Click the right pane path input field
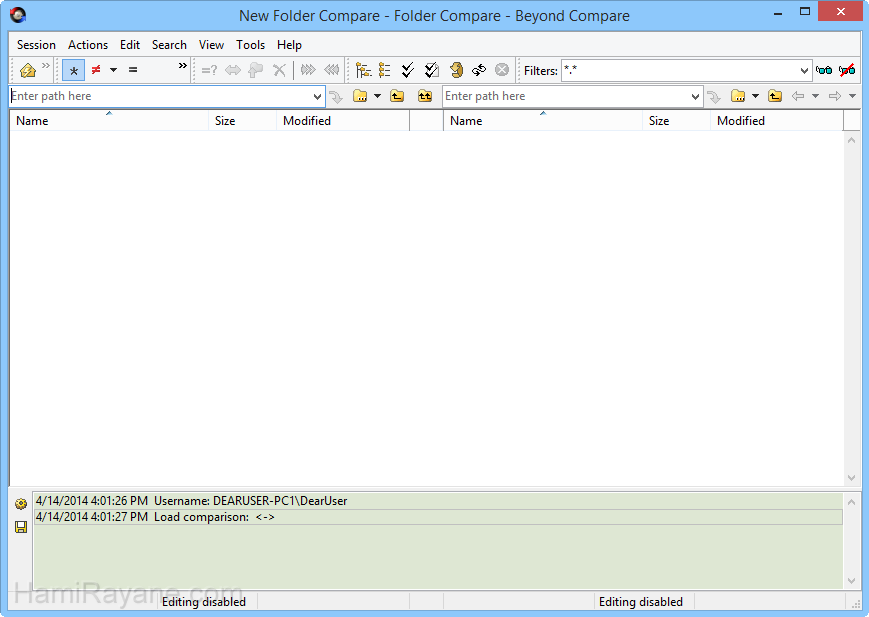 coord(566,96)
